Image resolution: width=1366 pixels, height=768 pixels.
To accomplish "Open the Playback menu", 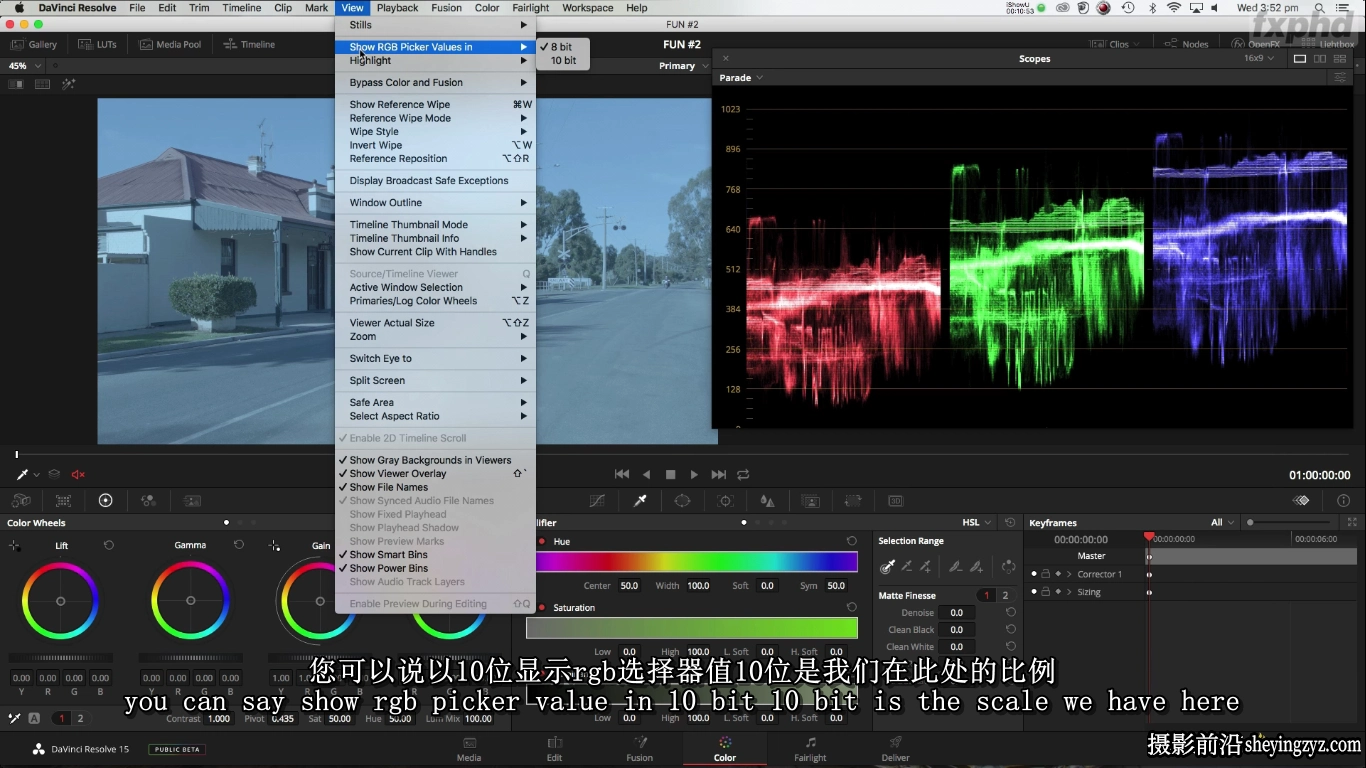I will click(397, 8).
